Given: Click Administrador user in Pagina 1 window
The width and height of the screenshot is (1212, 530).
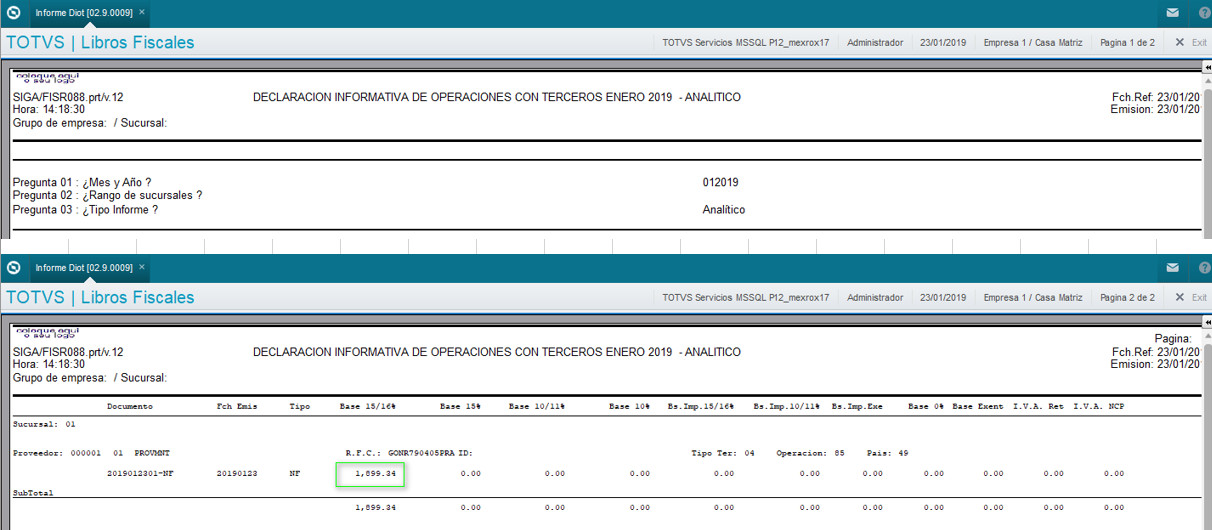Looking at the screenshot, I should click(875, 43).
